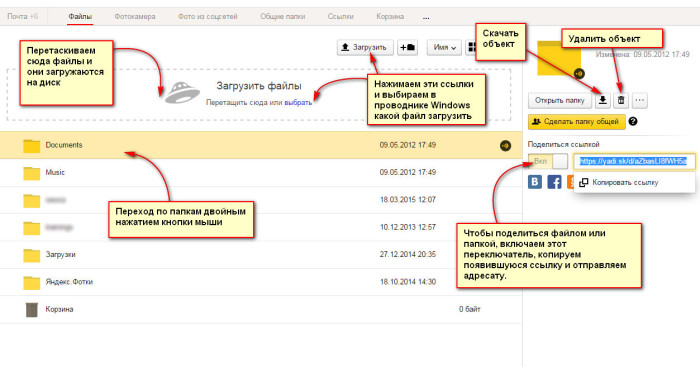Expand the Имя sort dropdown
Viewport: 700px width, 367px height.
tap(444, 47)
